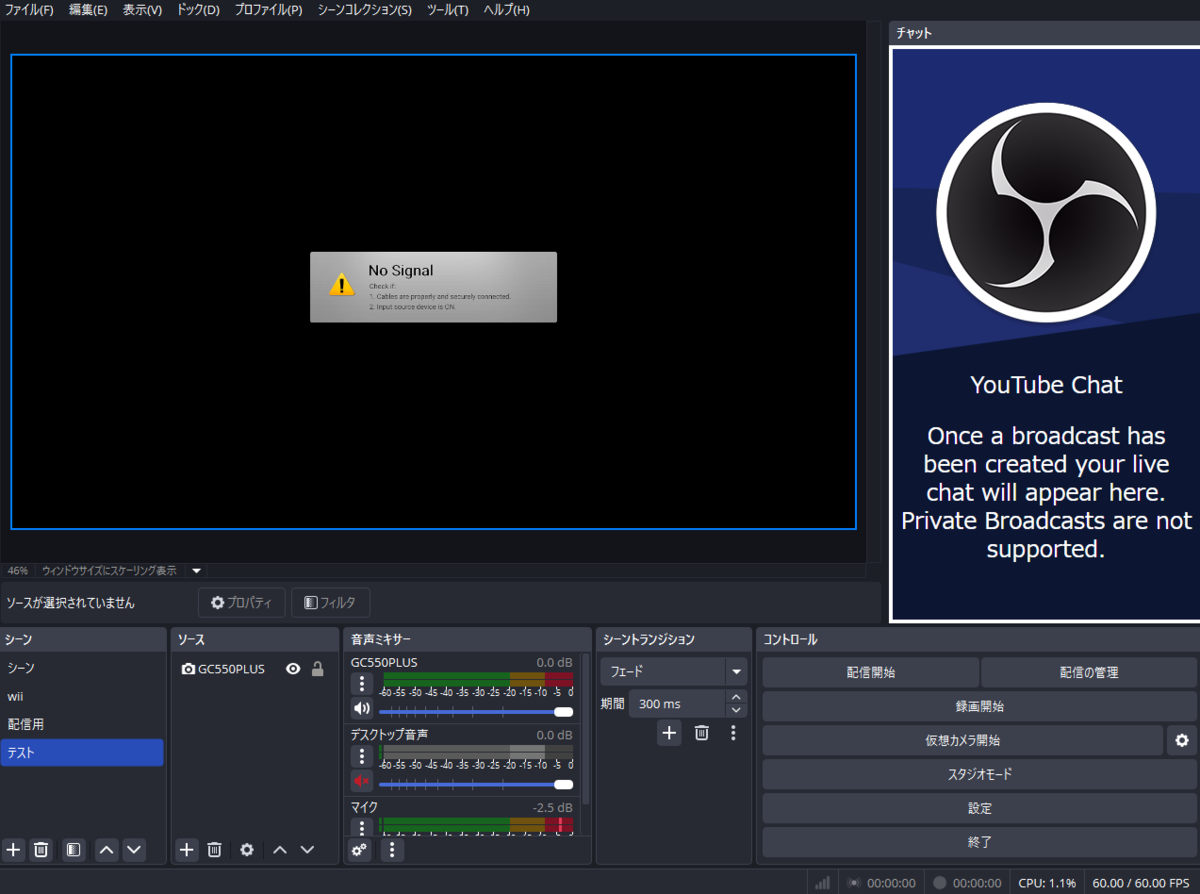Add a configurable scene transition
Screen dimensions: 1200x894
coord(669,733)
